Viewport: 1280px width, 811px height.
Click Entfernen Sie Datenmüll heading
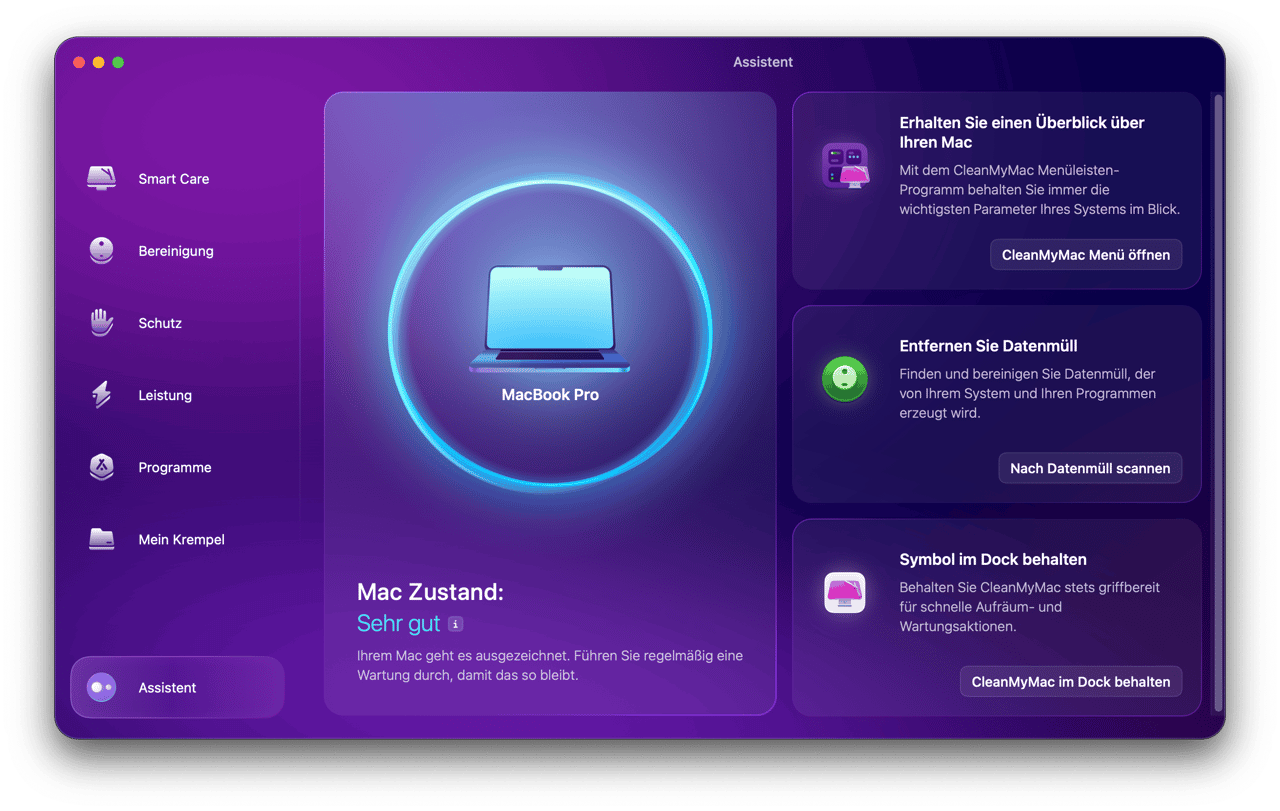tap(988, 346)
